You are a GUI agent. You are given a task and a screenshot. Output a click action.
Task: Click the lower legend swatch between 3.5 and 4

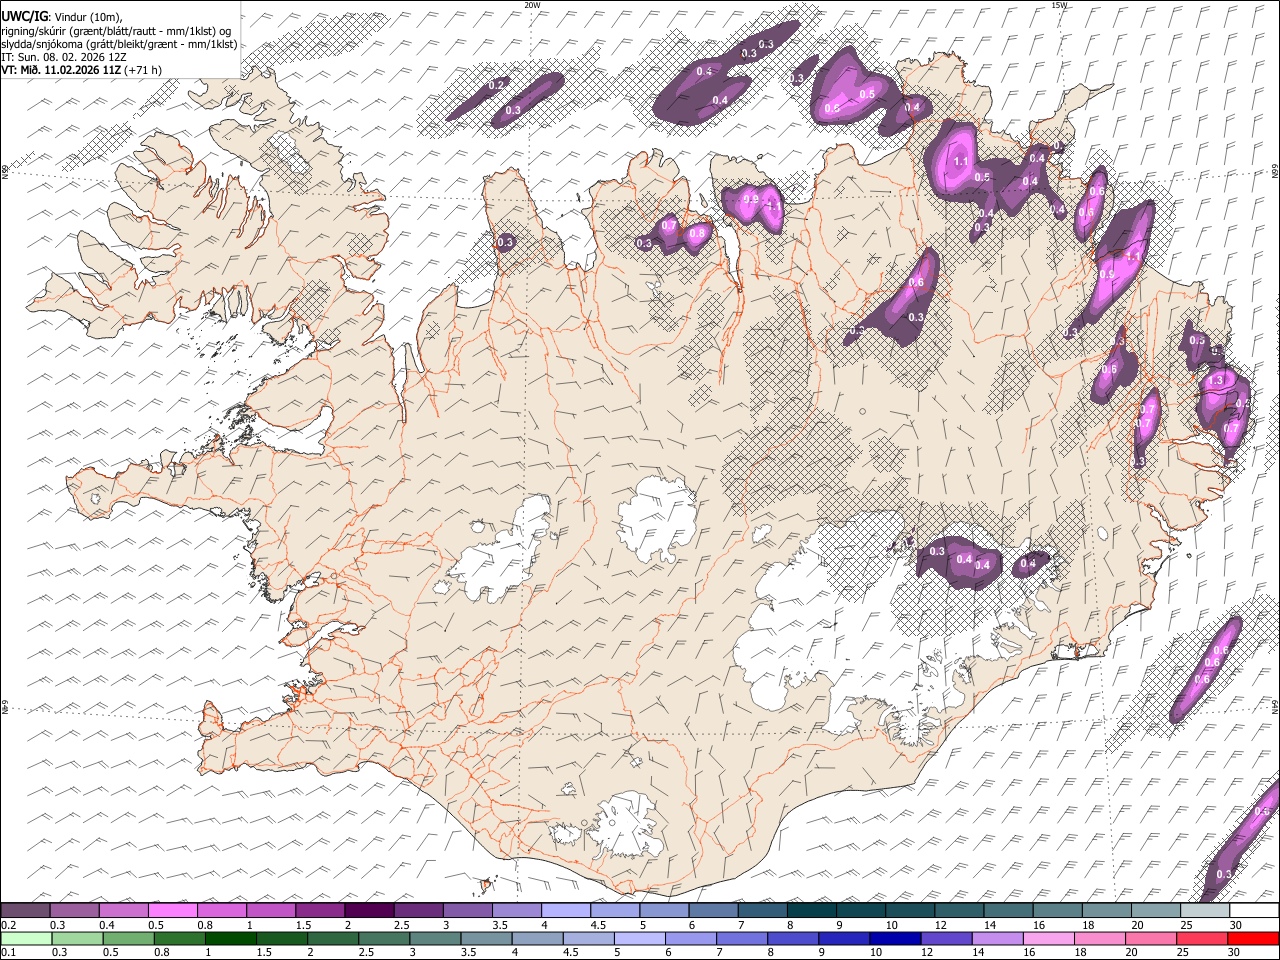[x=486, y=938]
